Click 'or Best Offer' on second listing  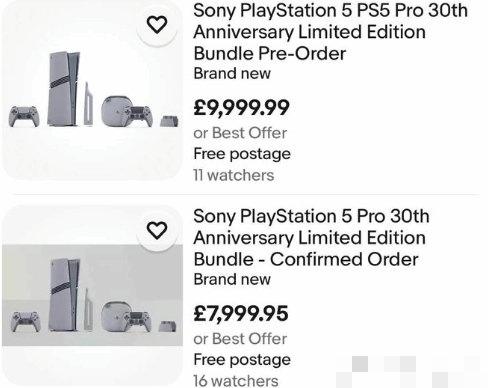240,339
